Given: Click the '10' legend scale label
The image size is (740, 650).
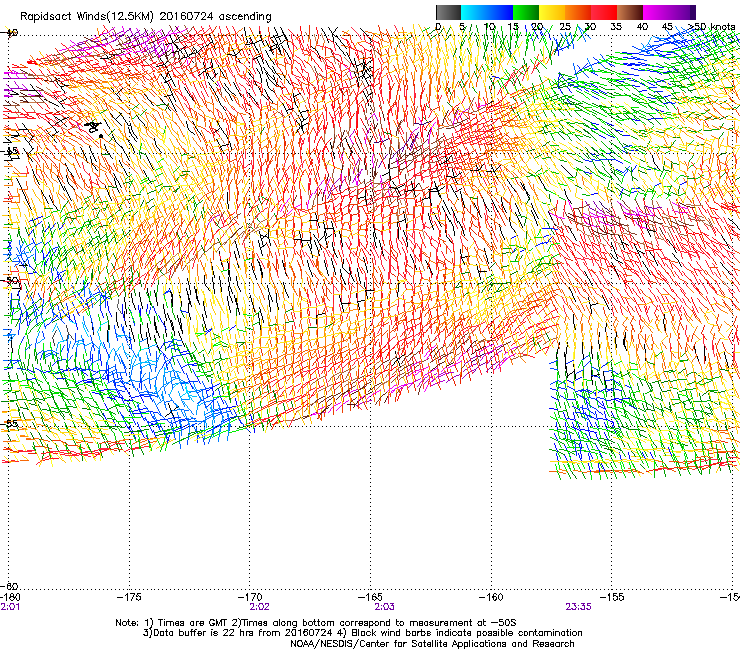Looking at the screenshot, I should tap(489, 26).
